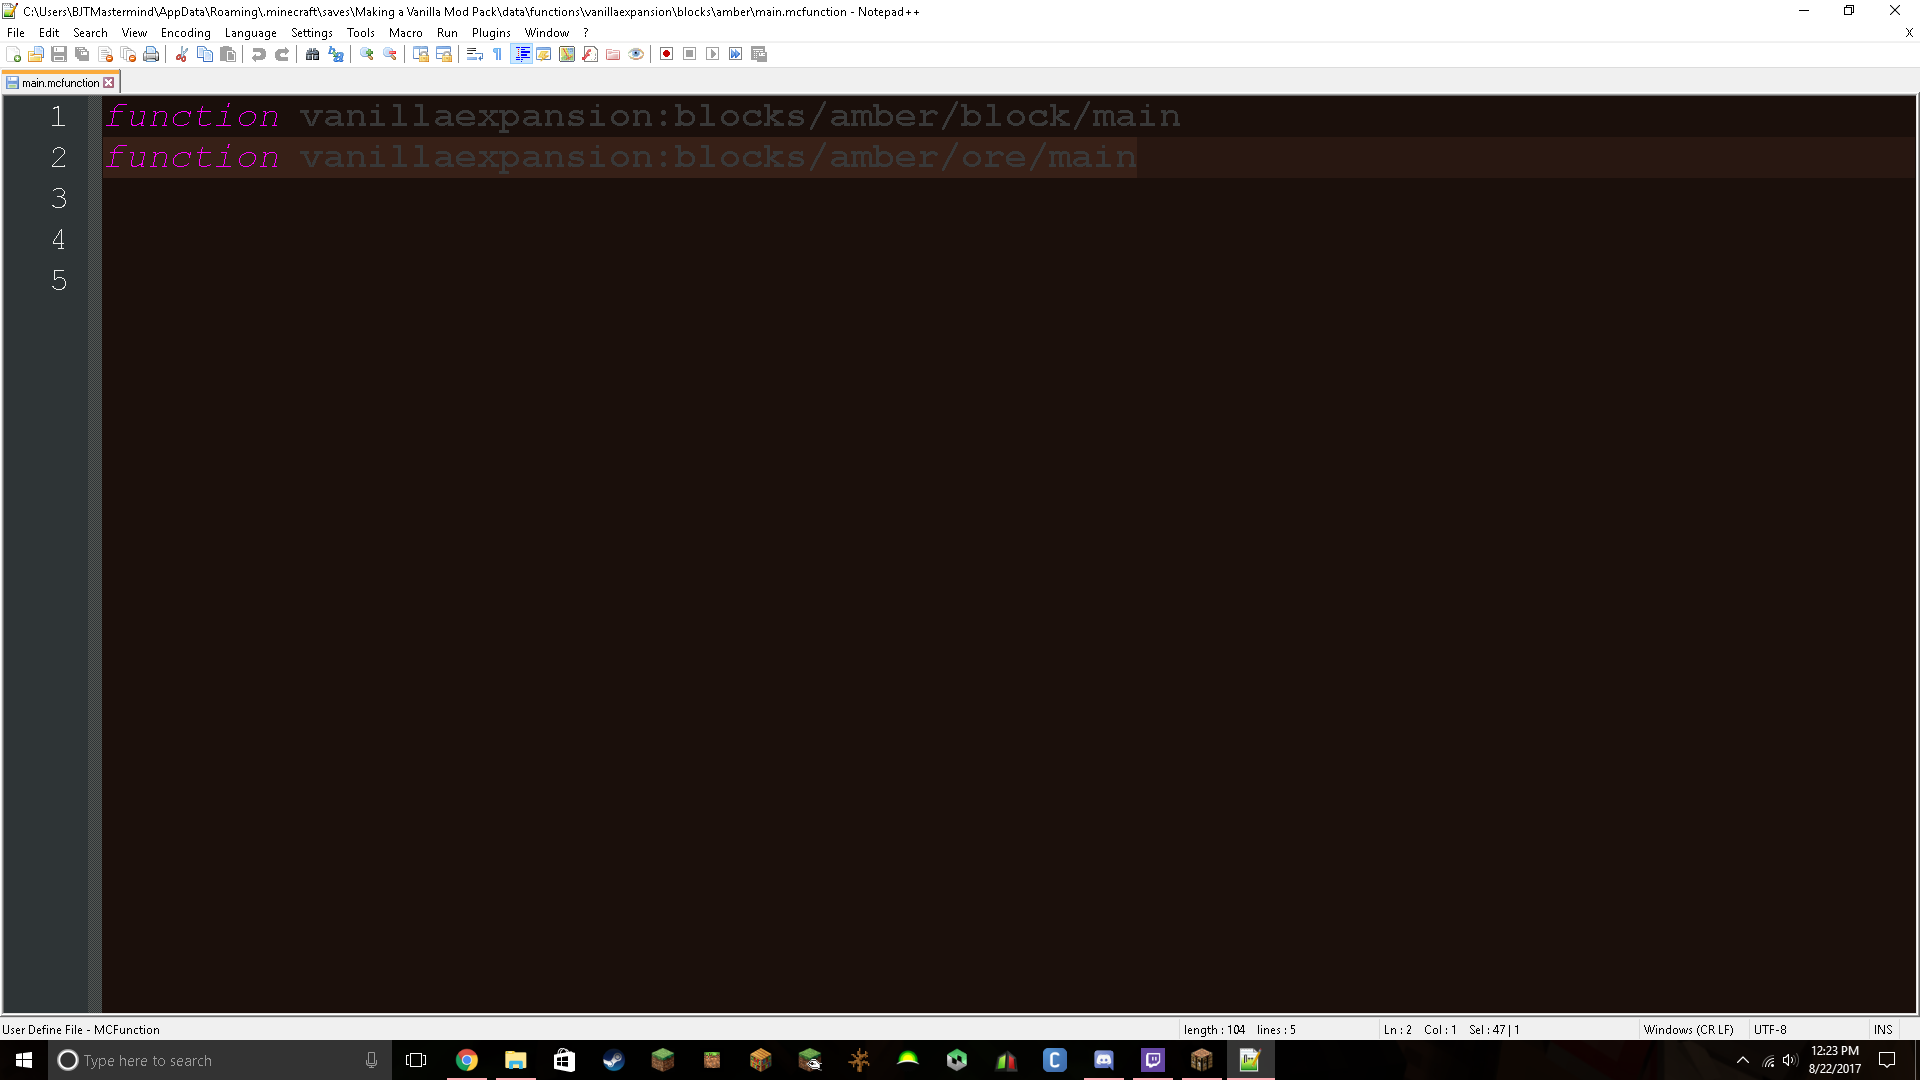Toggle the Indent Guide button
The width and height of the screenshot is (1920, 1080).
521,54
